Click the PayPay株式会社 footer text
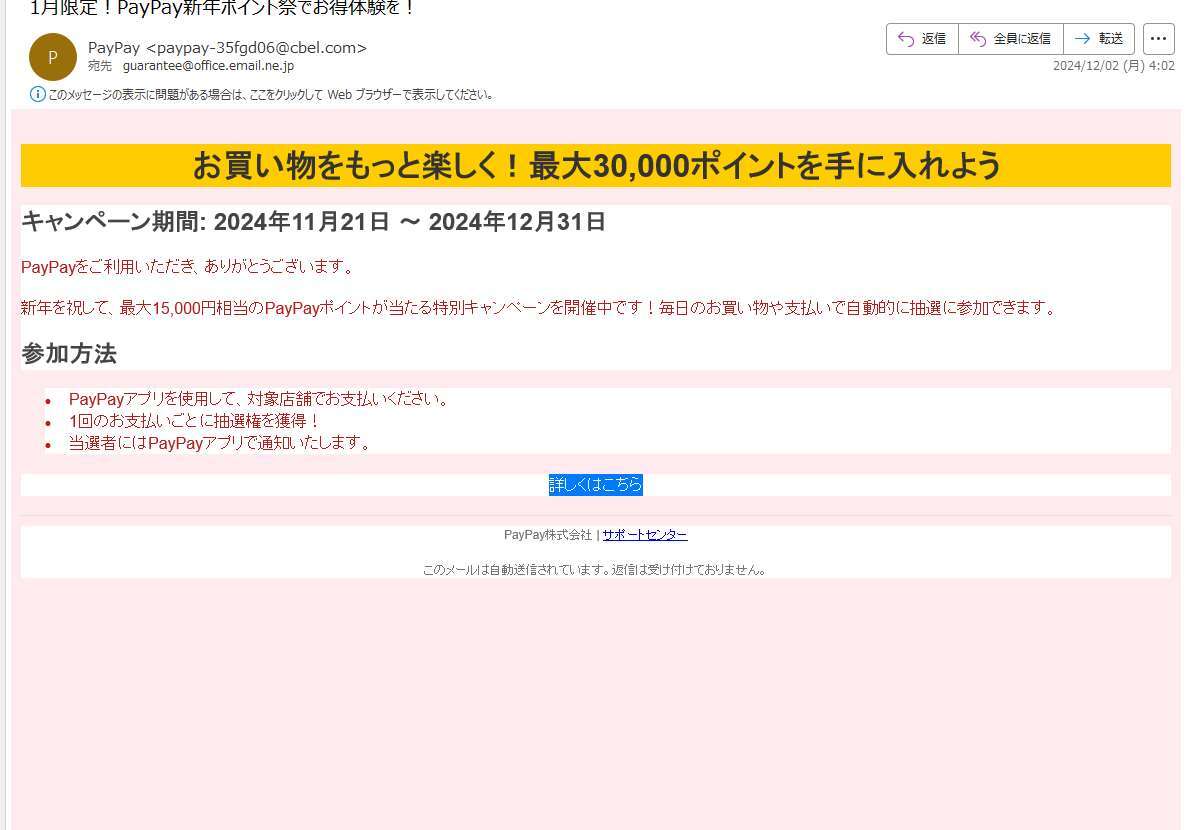This screenshot has width=1186, height=830. point(548,535)
